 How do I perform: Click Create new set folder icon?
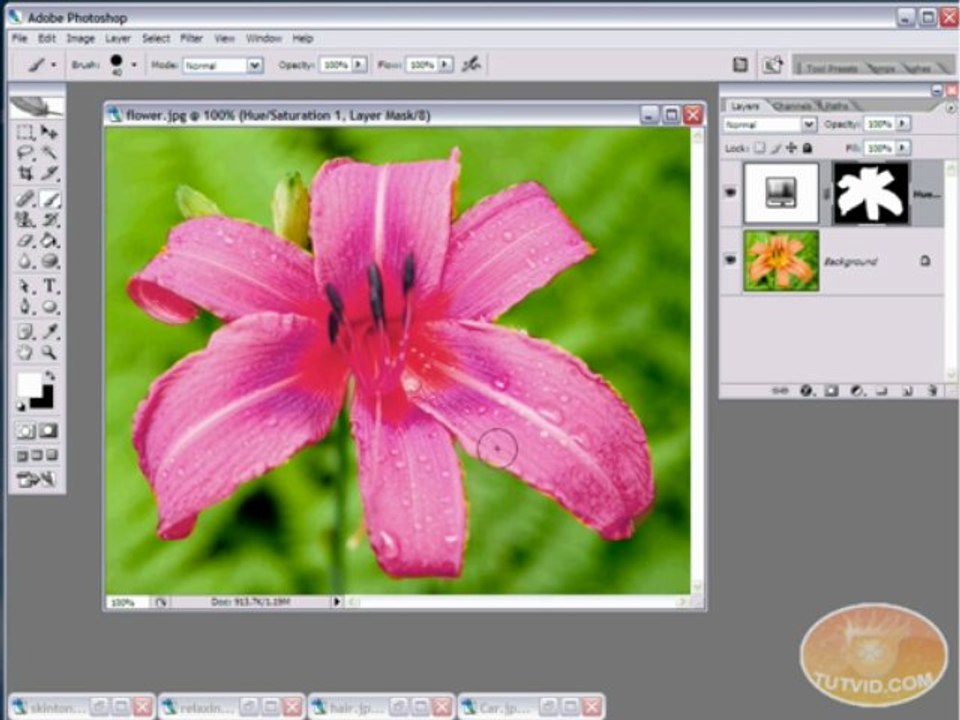882,390
